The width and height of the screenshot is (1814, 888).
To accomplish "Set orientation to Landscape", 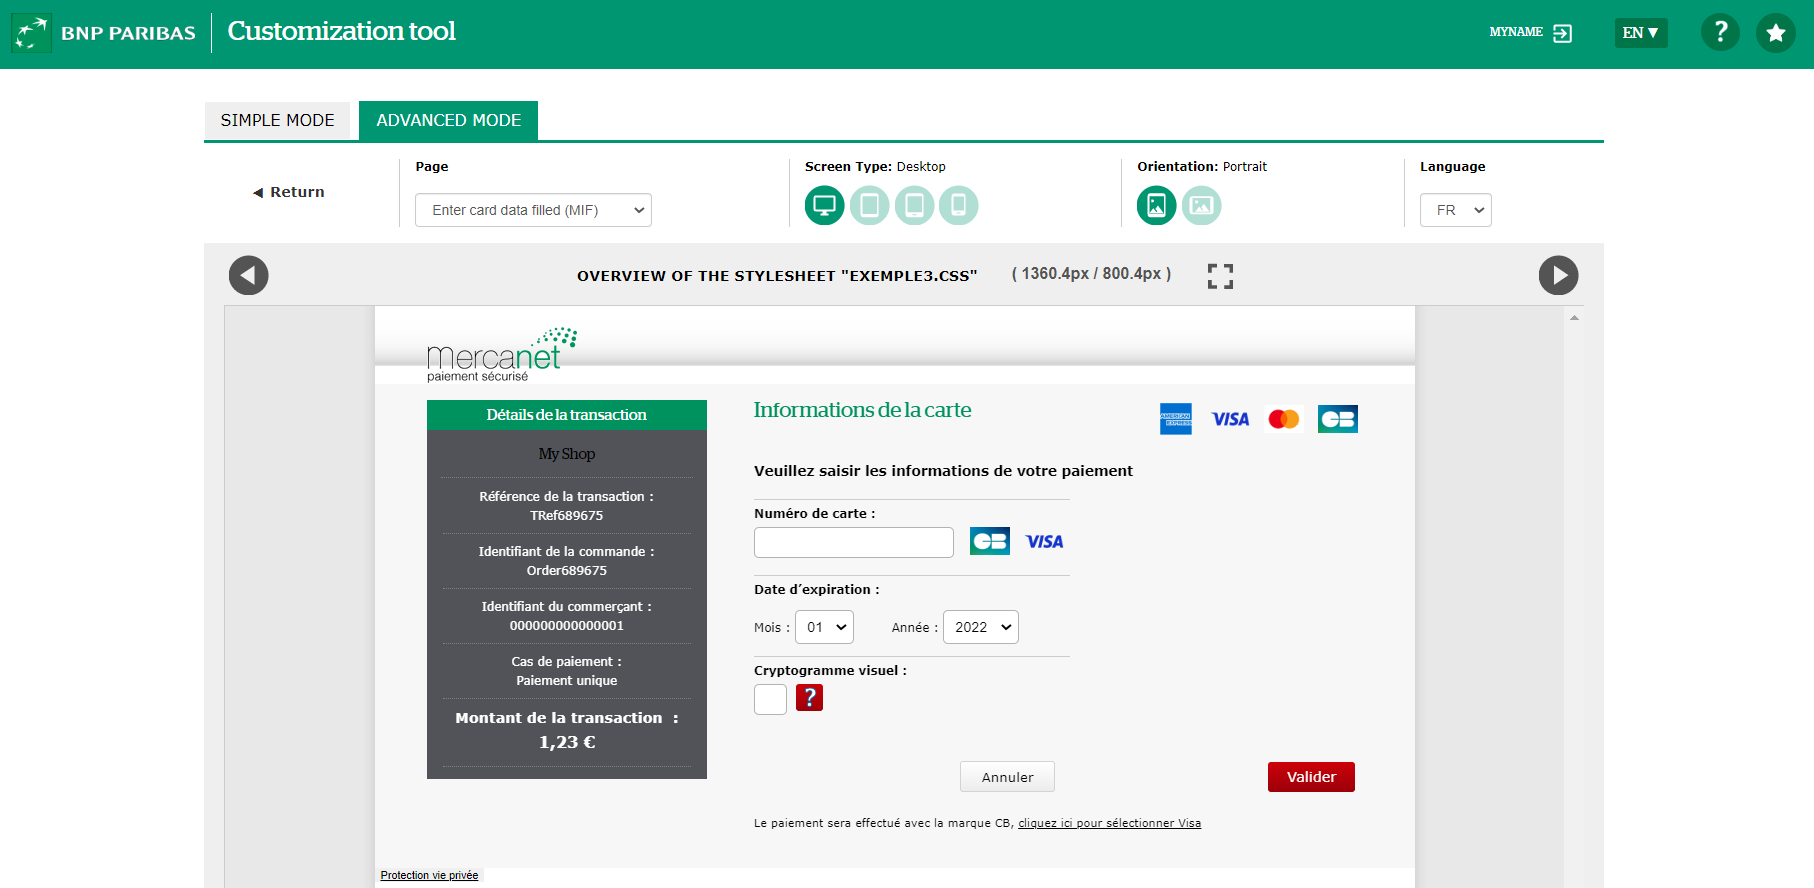I will [1201, 206].
